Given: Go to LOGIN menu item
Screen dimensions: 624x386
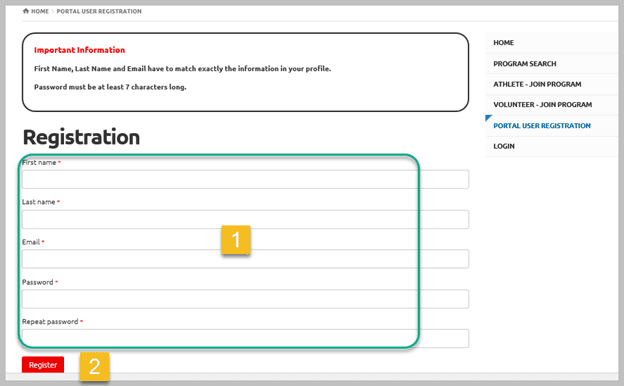Looking at the screenshot, I should (x=504, y=146).
